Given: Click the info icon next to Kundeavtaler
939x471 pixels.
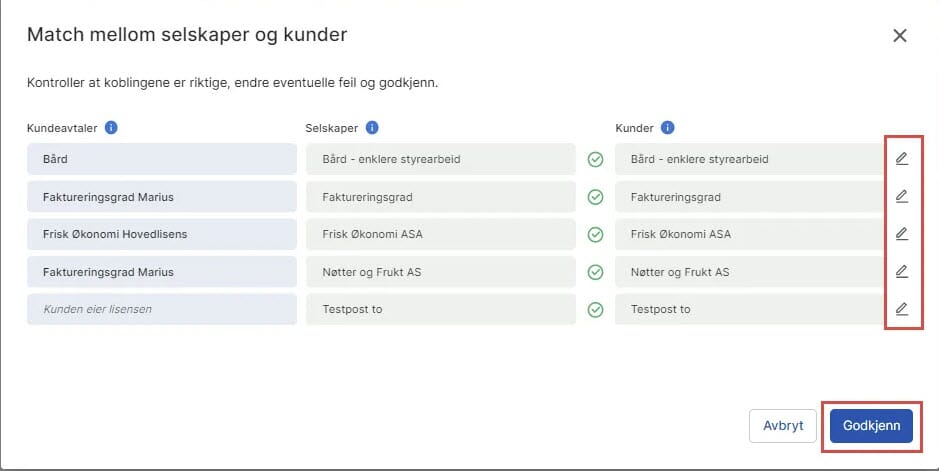Looking at the screenshot, I should 112,128.
